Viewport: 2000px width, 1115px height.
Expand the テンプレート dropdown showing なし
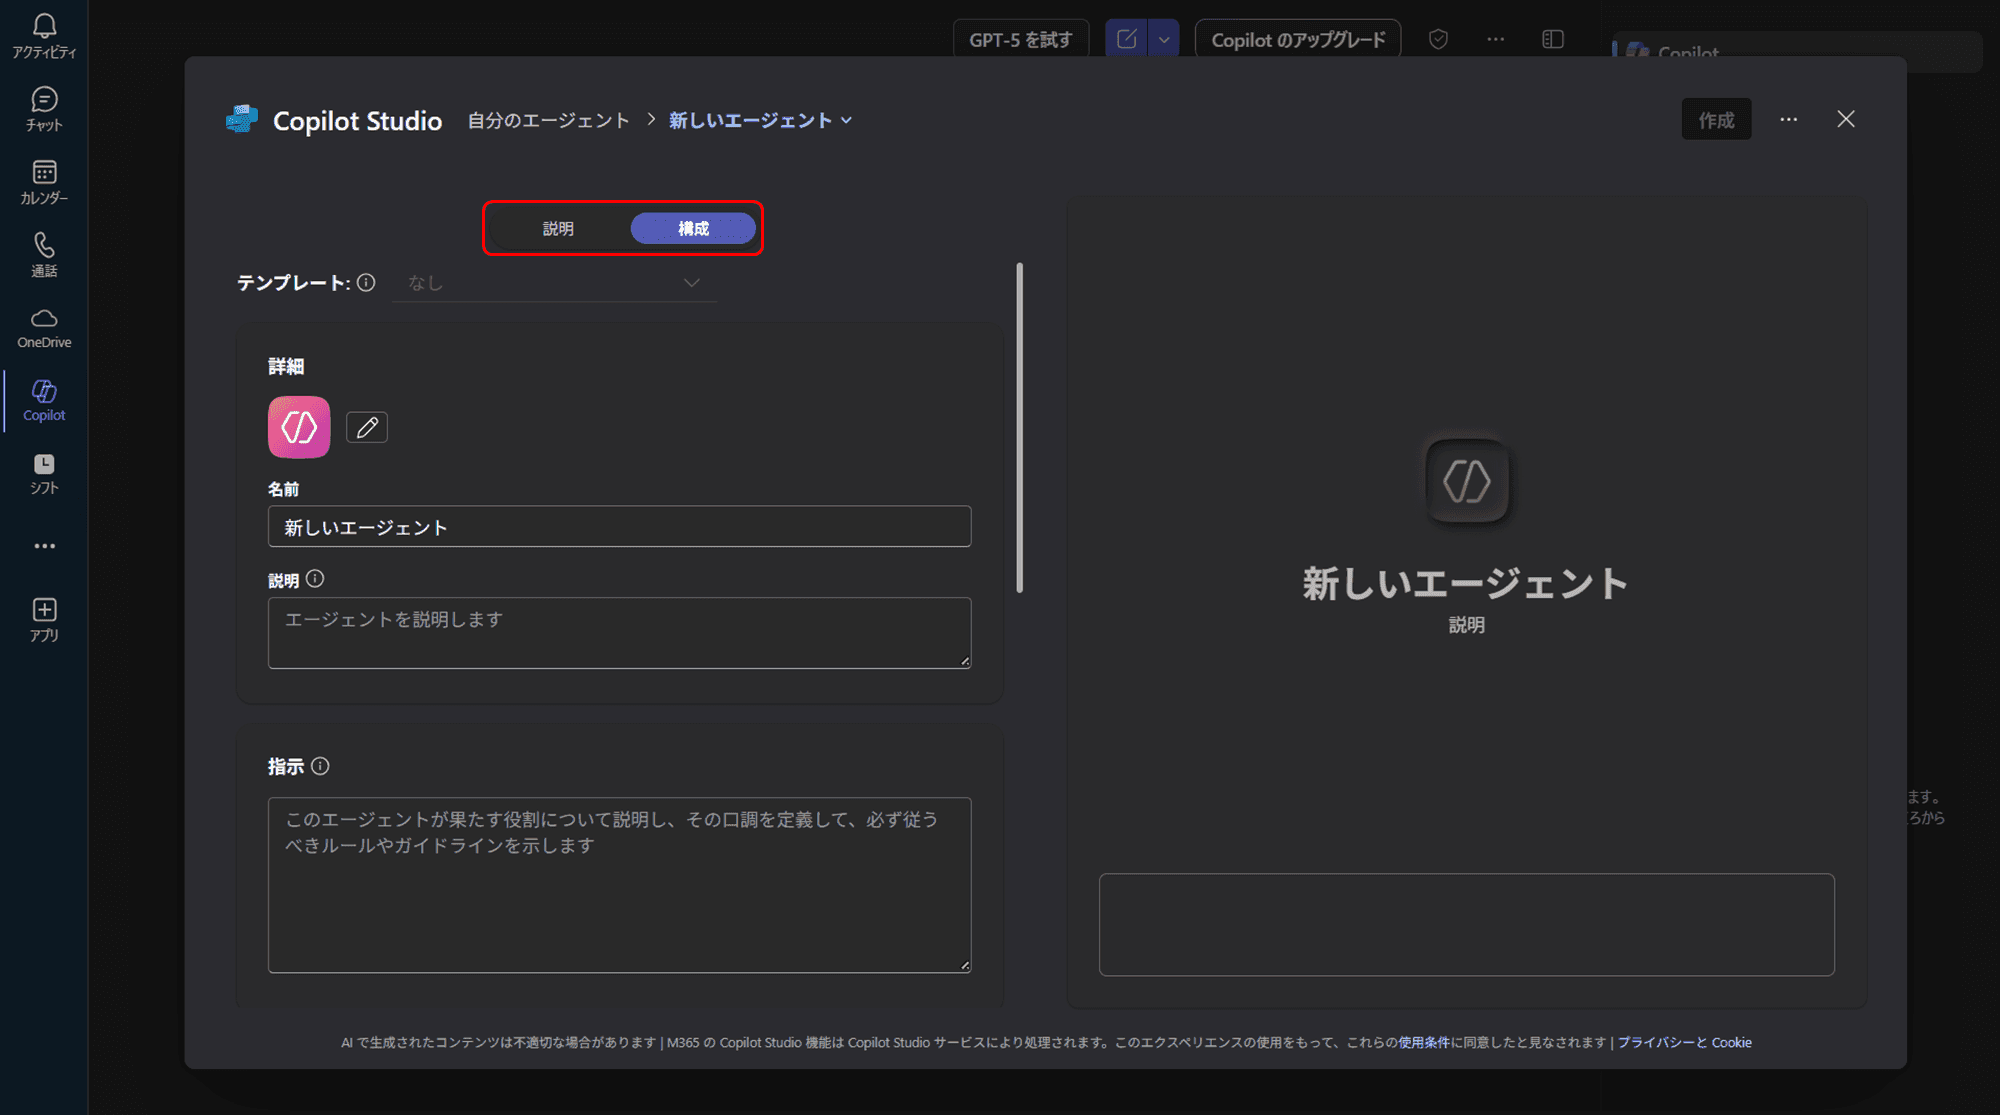tap(555, 282)
